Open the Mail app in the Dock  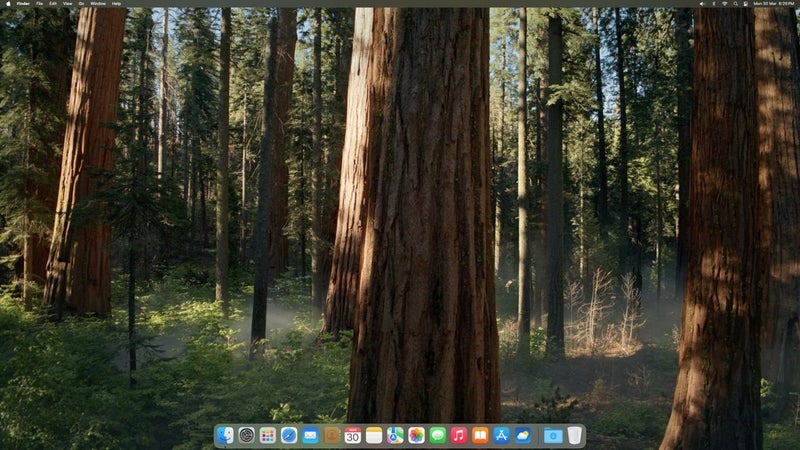coord(310,435)
